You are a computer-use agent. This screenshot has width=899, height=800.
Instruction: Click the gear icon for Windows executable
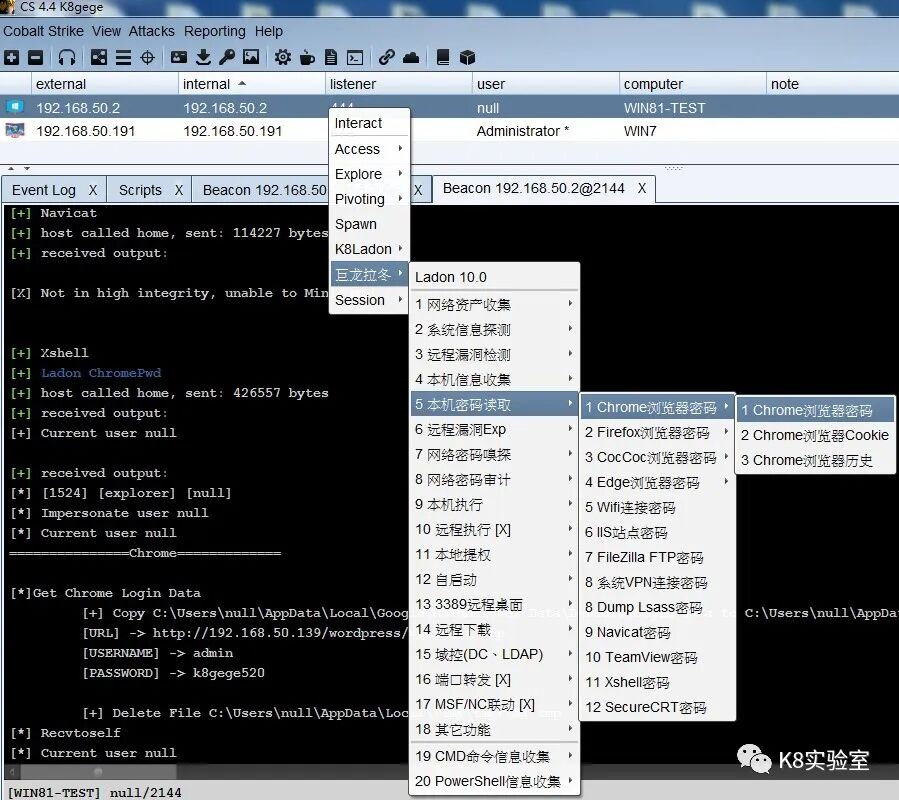tap(283, 57)
